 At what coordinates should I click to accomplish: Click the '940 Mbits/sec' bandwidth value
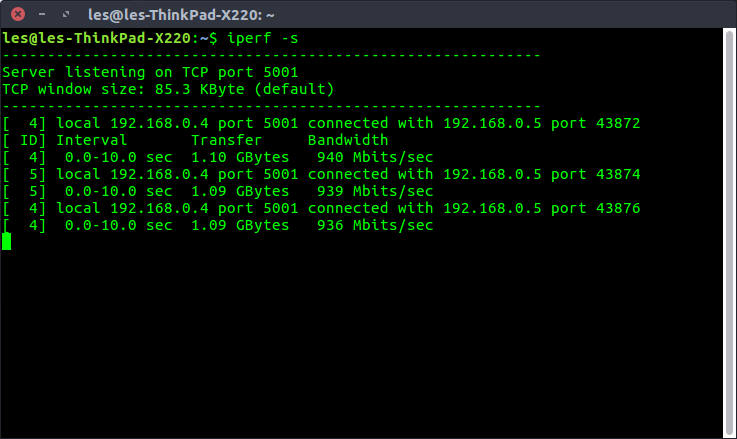(x=374, y=157)
